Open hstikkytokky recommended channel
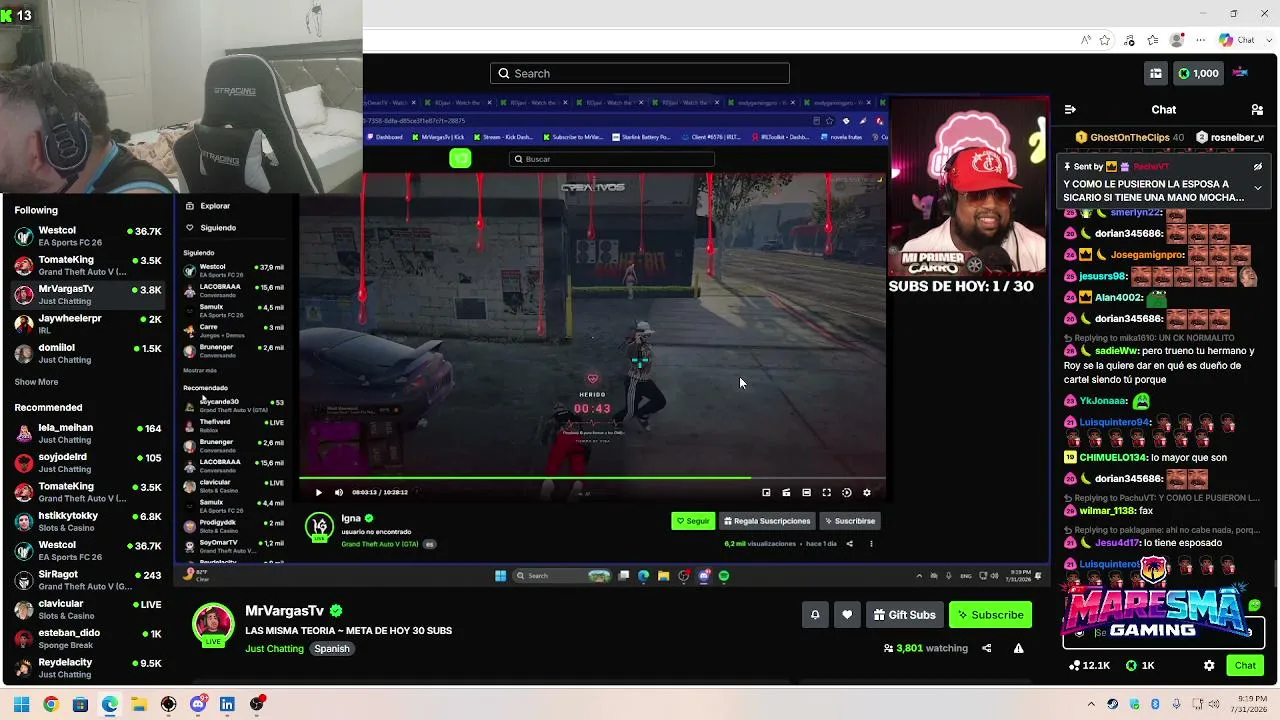 tap(87, 521)
